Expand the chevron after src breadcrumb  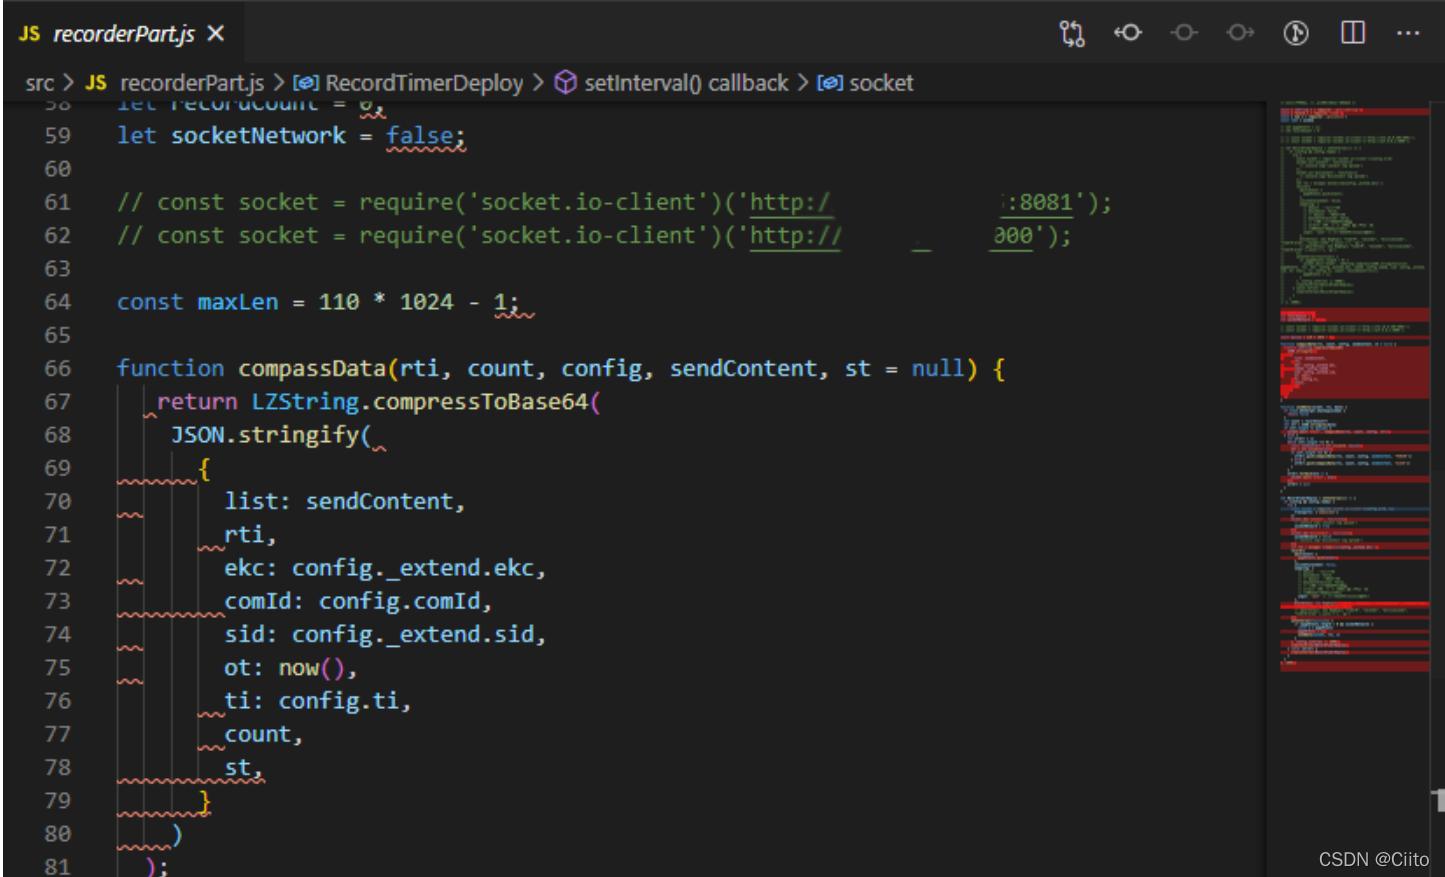click(x=69, y=83)
